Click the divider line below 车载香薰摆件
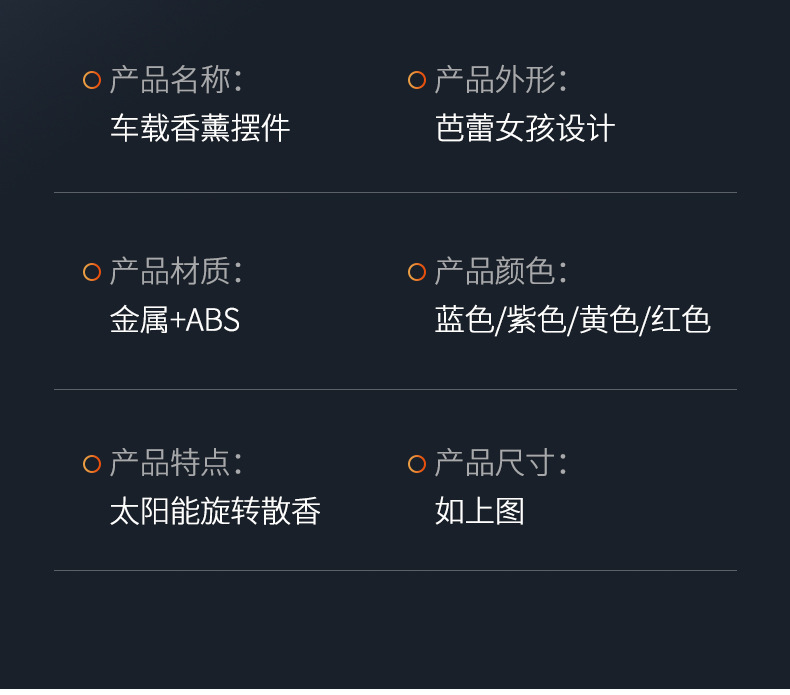Image resolution: width=790 pixels, height=695 pixels. pos(395,192)
